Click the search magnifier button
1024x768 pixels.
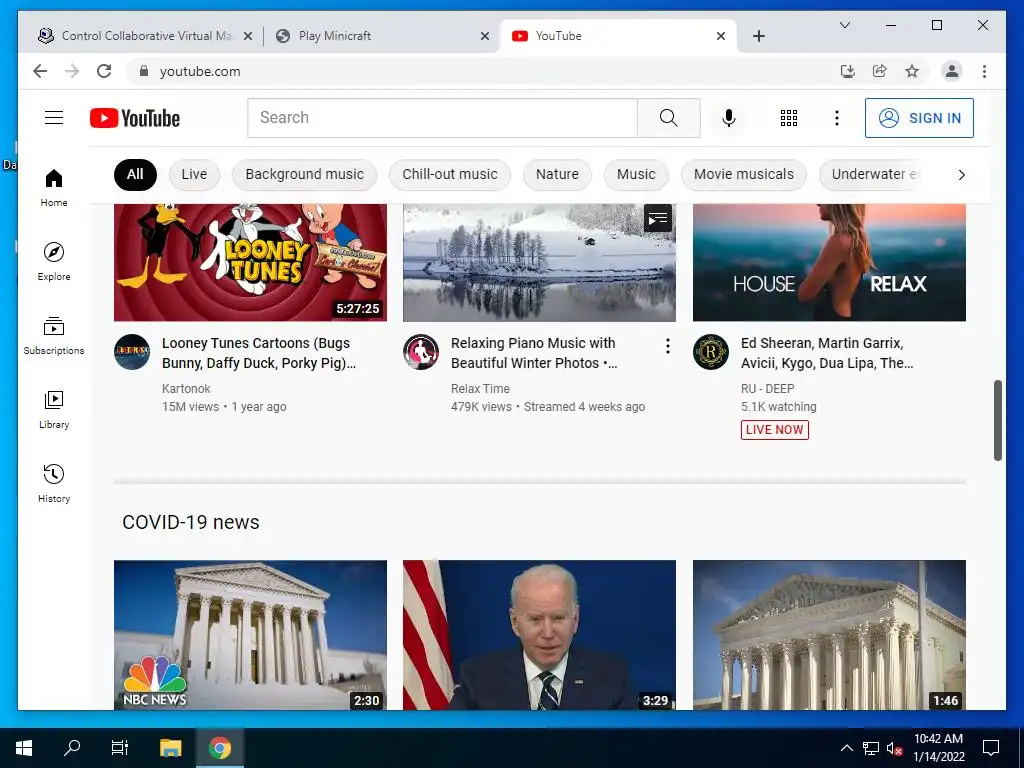668,118
